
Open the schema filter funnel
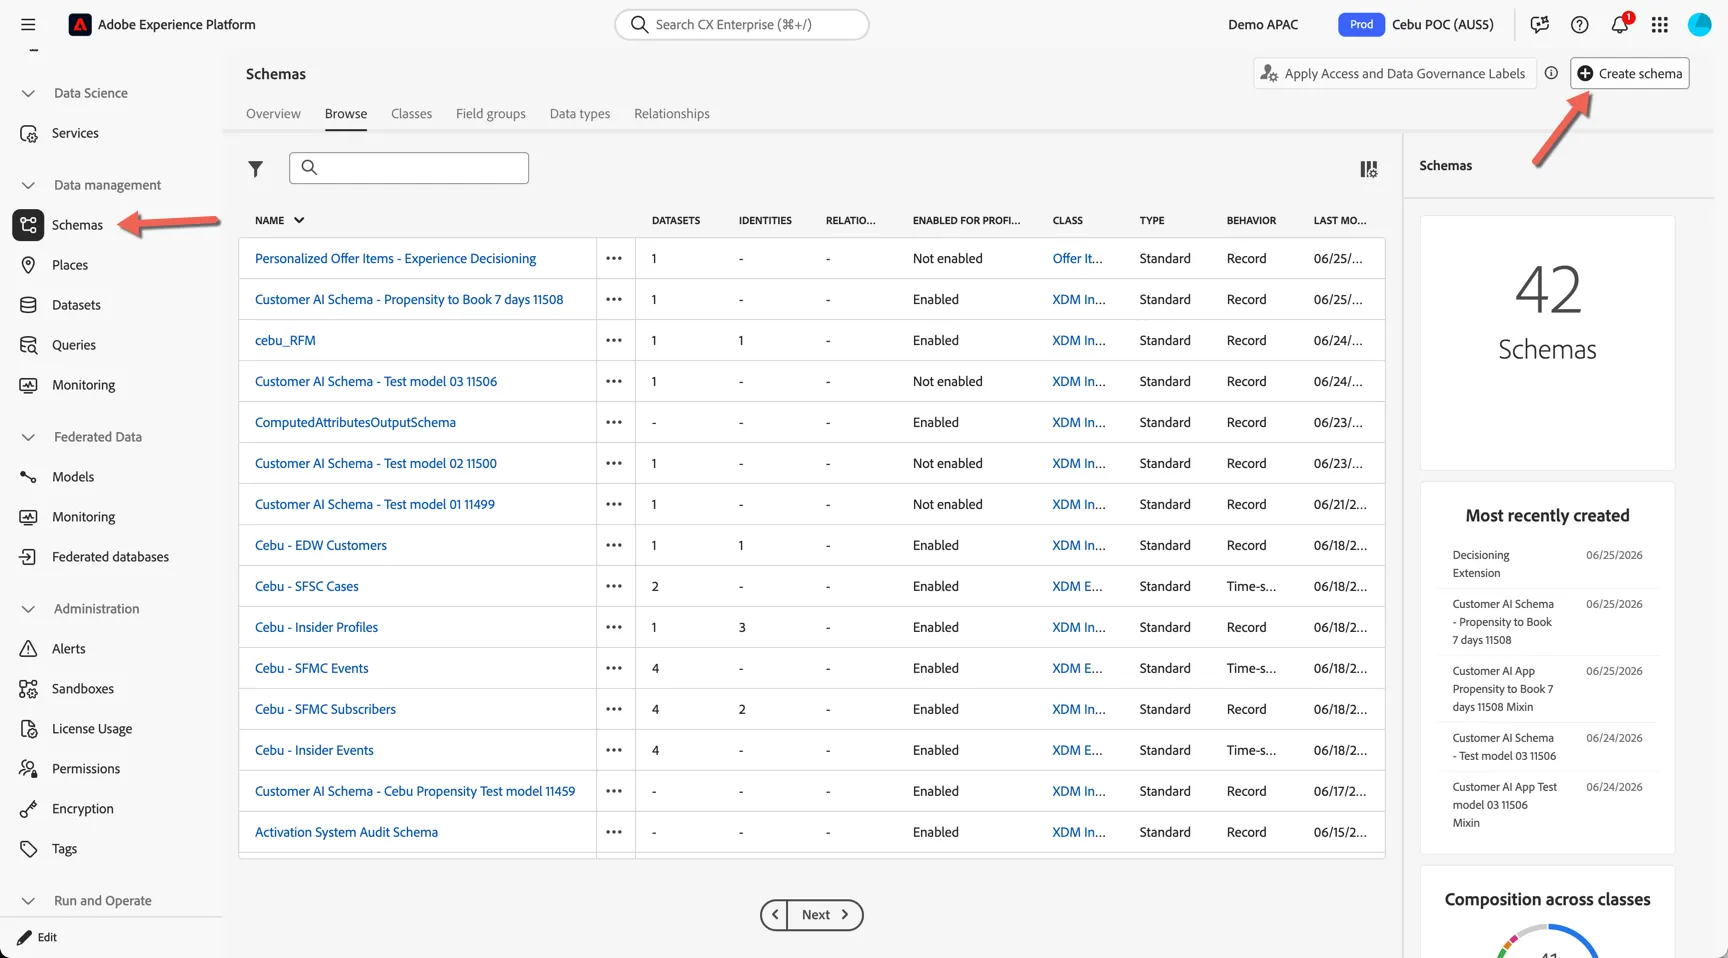point(256,169)
